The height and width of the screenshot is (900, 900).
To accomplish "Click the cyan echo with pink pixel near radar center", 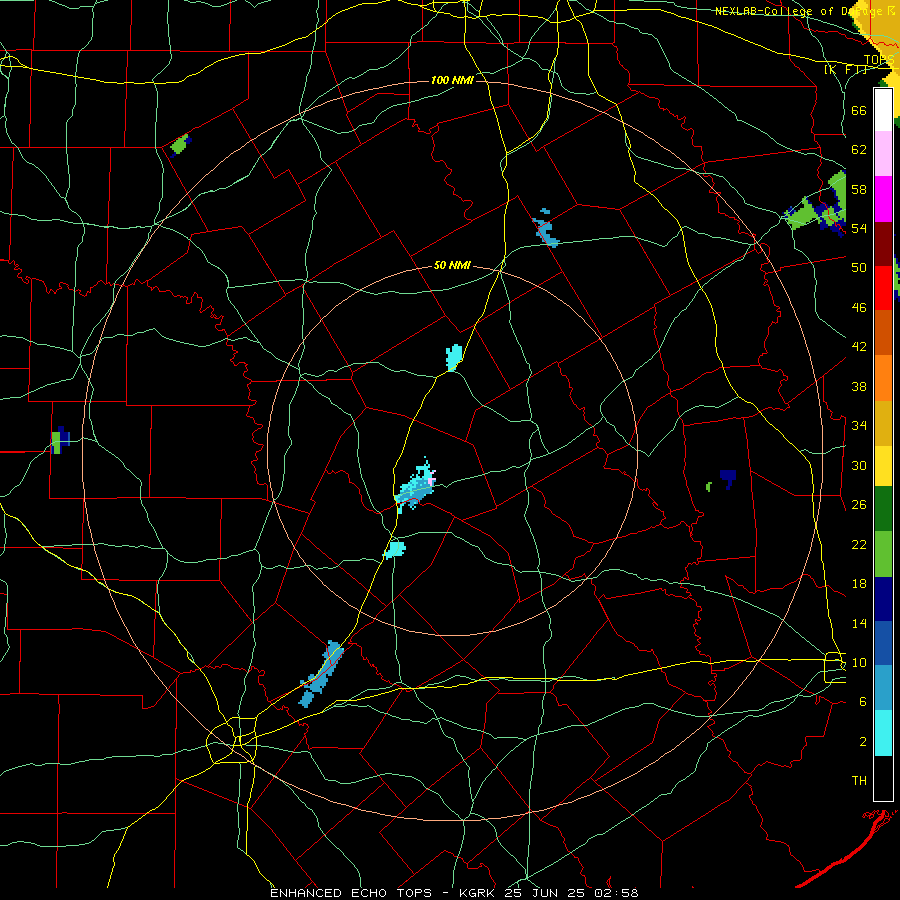I will coord(415,486).
